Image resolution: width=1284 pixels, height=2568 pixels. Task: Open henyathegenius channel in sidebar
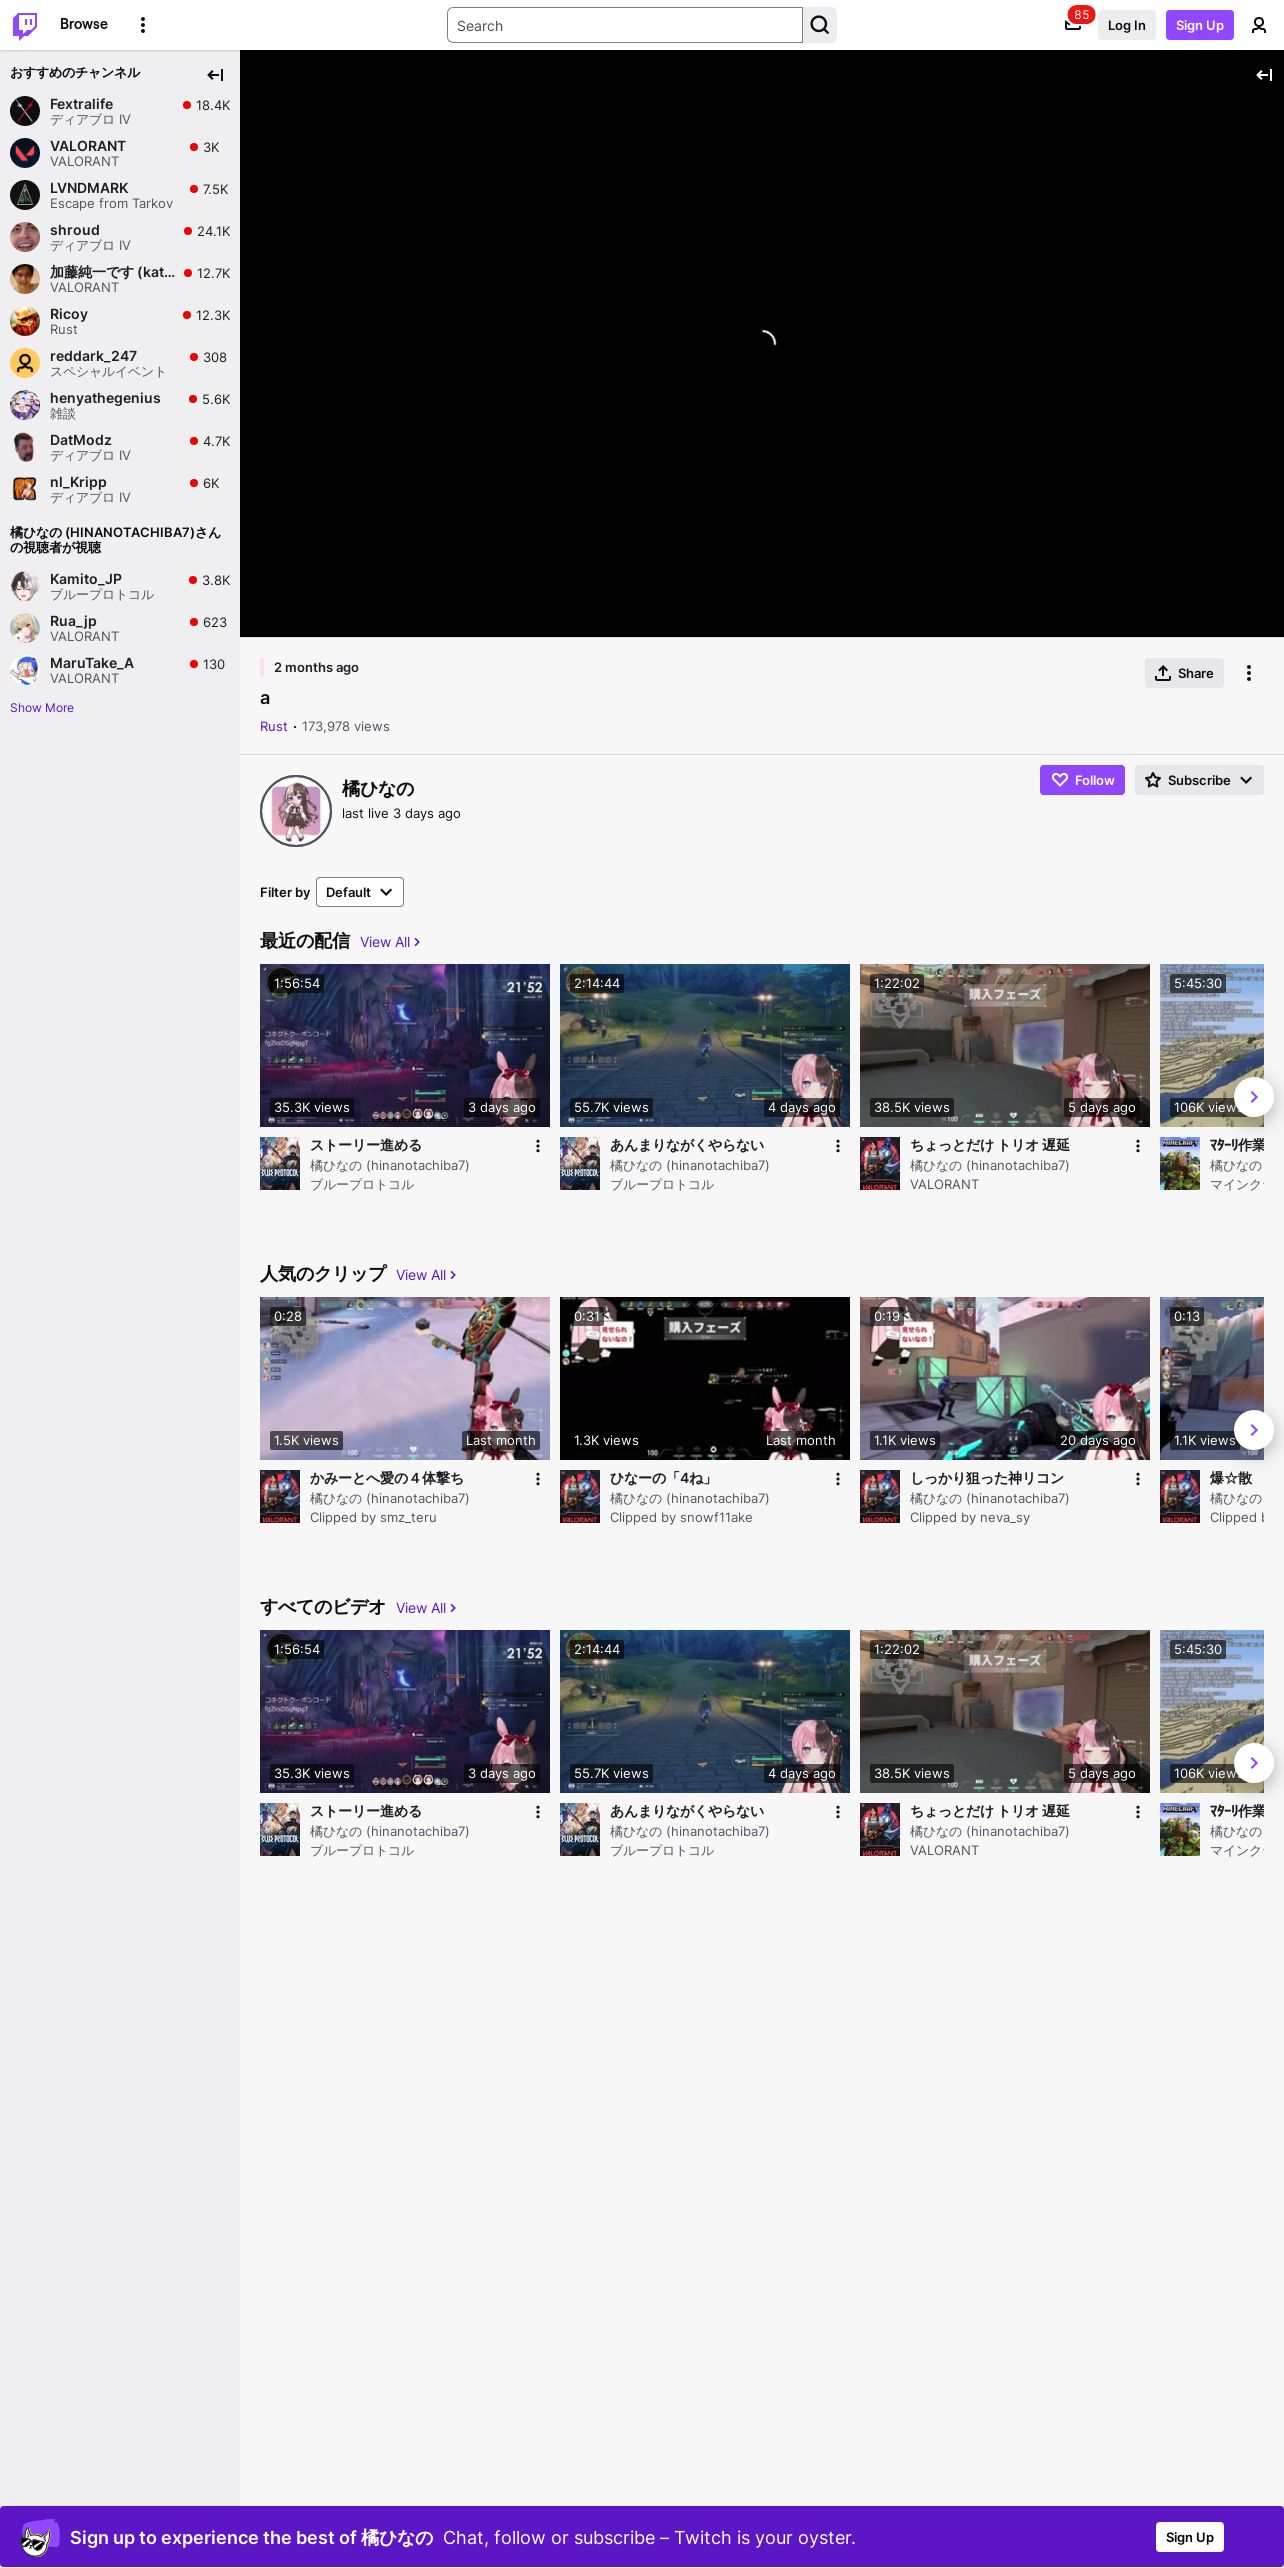pos(120,405)
